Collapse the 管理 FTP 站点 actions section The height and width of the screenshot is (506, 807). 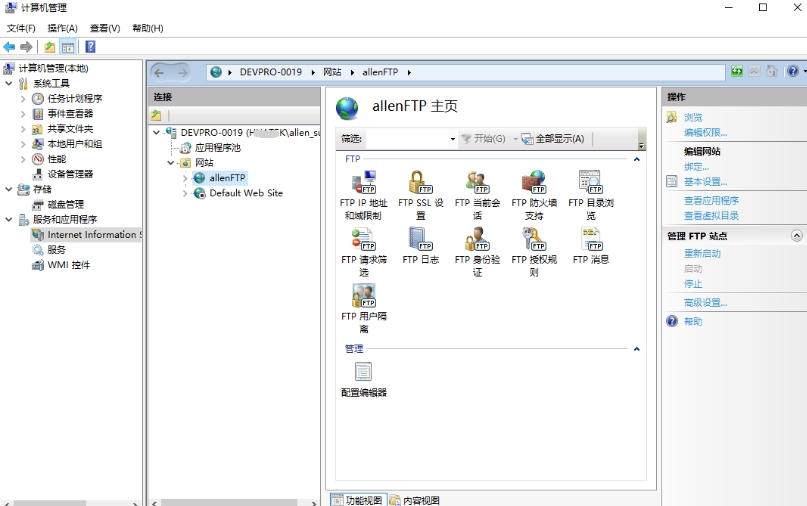(x=796, y=236)
